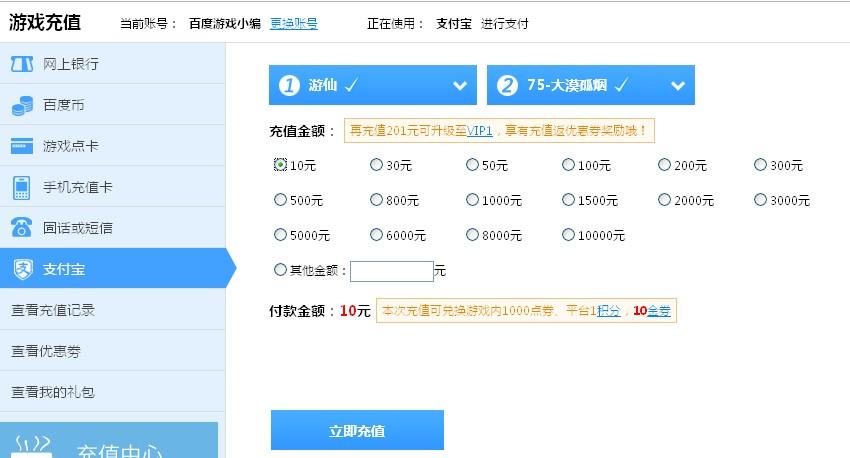Image resolution: width=850 pixels, height=458 pixels.
Task: Select the 8000元 recharge amount
Action: [x=472, y=234]
